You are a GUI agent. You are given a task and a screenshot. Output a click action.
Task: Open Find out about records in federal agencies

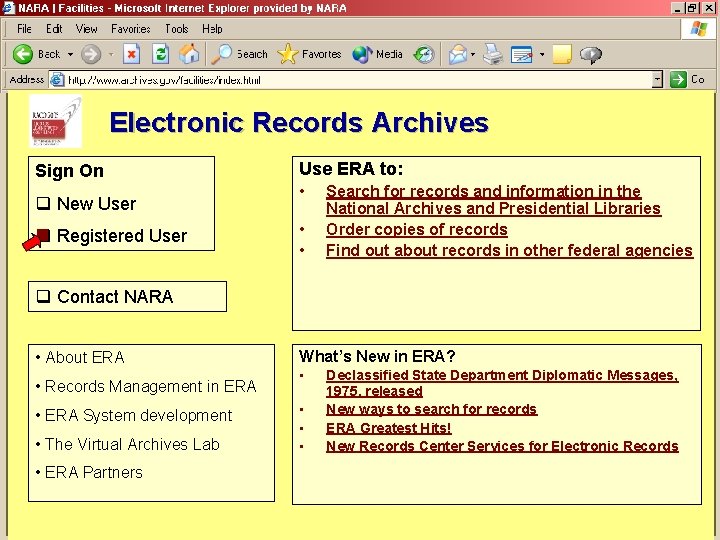tap(509, 250)
